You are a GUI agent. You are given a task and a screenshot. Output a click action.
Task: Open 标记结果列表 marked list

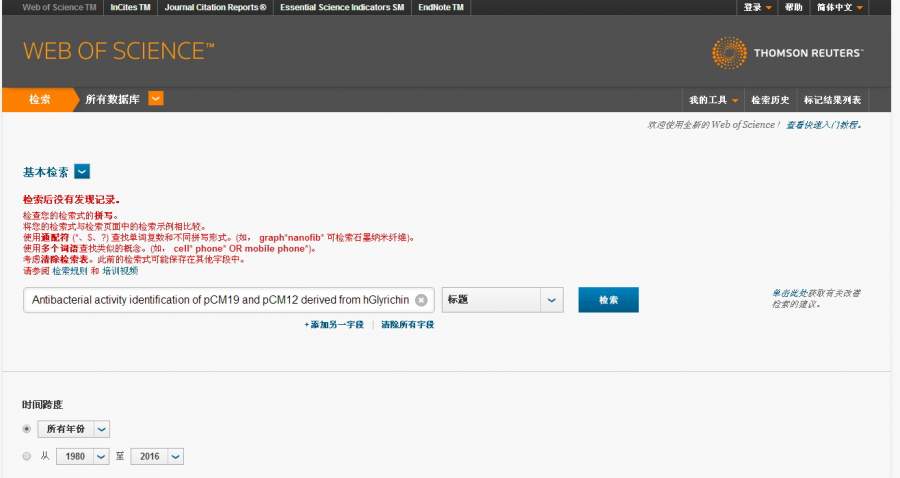pyautogui.click(x=832, y=100)
